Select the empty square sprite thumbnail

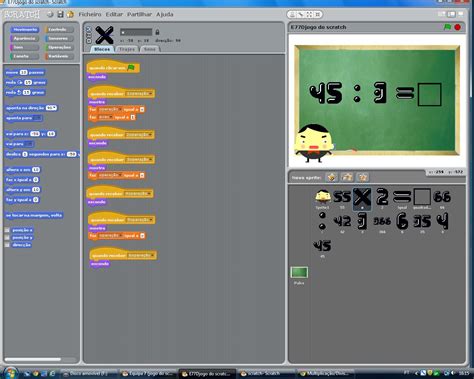tap(422, 199)
